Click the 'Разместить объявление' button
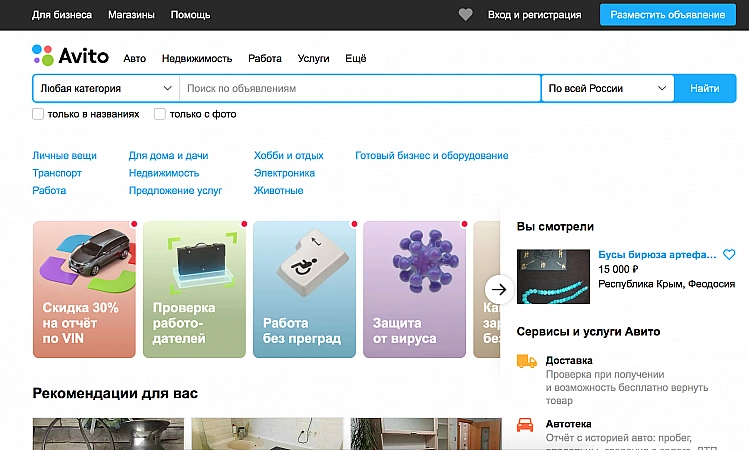The width and height of the screenshot is (749, 450). (x=667, y=15)
